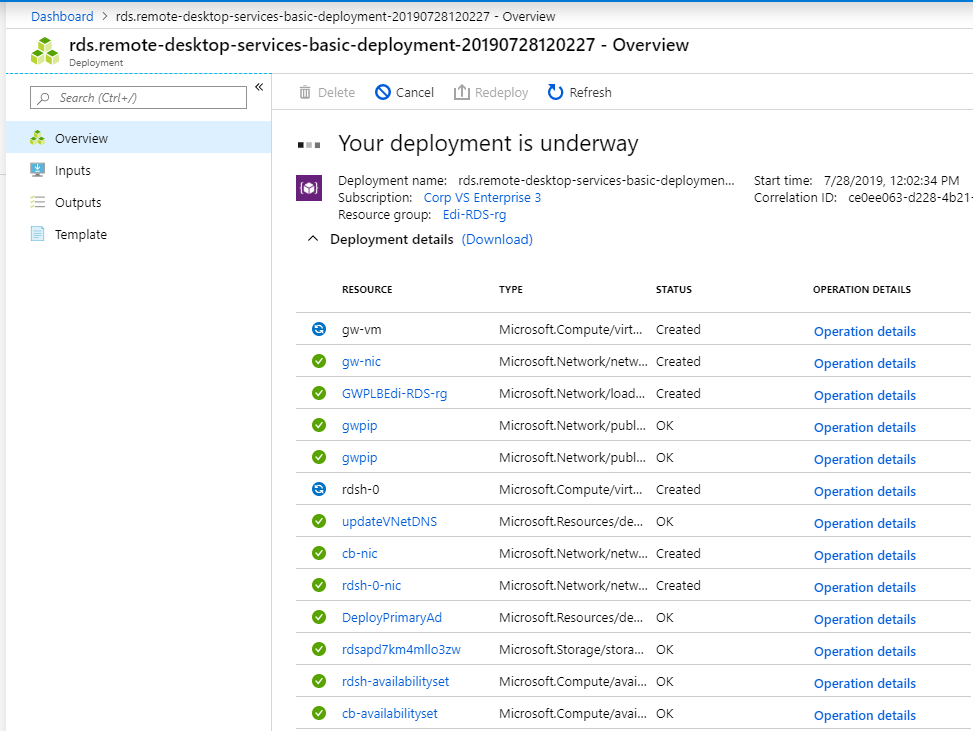
Task: Click the in-progress sync icon for rdsh-0
Action: pos(319,490)
